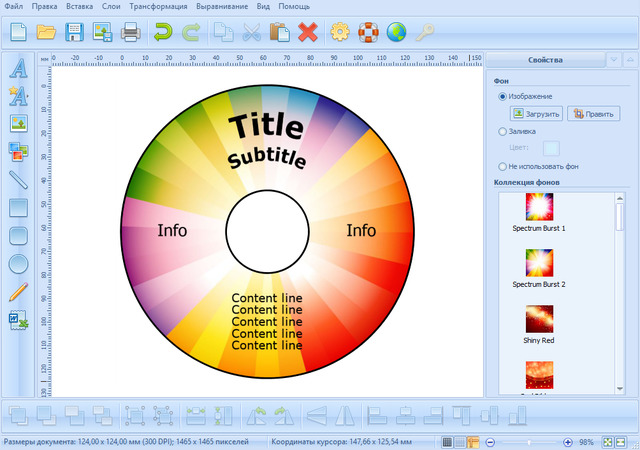
Task: Select the Circle shape tool
Action: click(x=18, y=264)
